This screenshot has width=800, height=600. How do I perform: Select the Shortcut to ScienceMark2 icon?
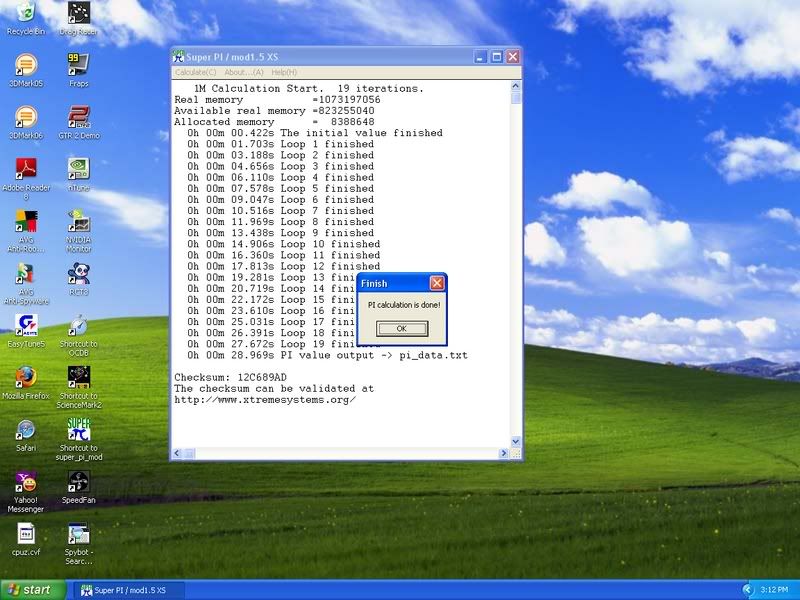click(x=79, y=388)
